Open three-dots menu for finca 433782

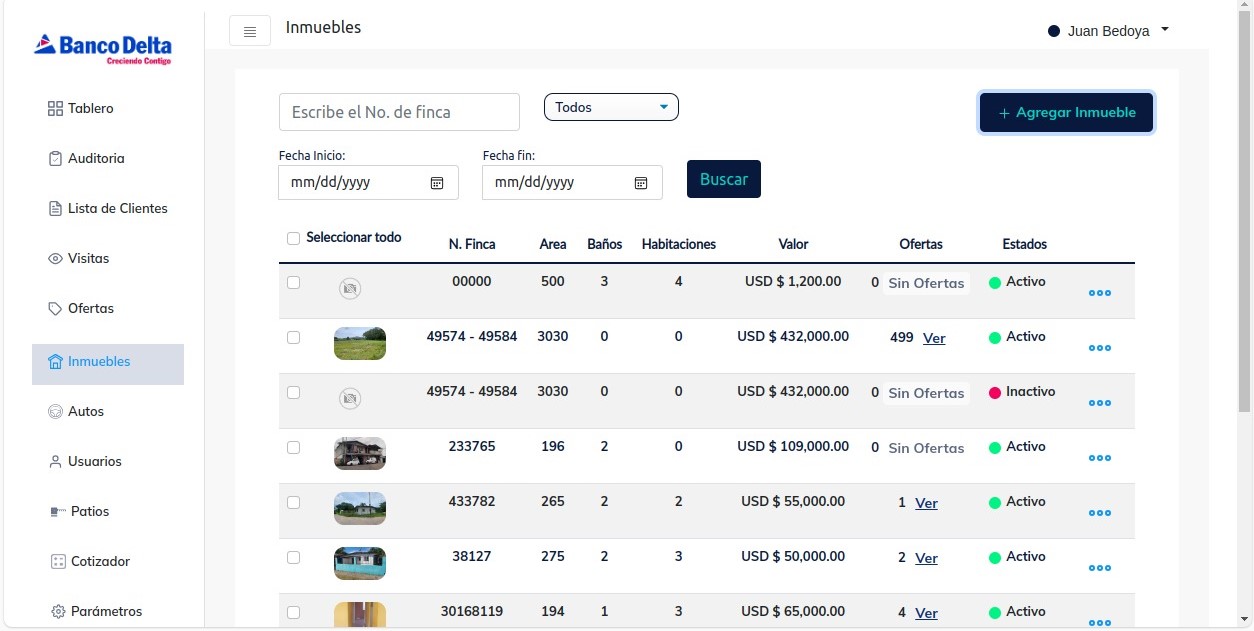pyautogui.click(x=1100, y=513)
